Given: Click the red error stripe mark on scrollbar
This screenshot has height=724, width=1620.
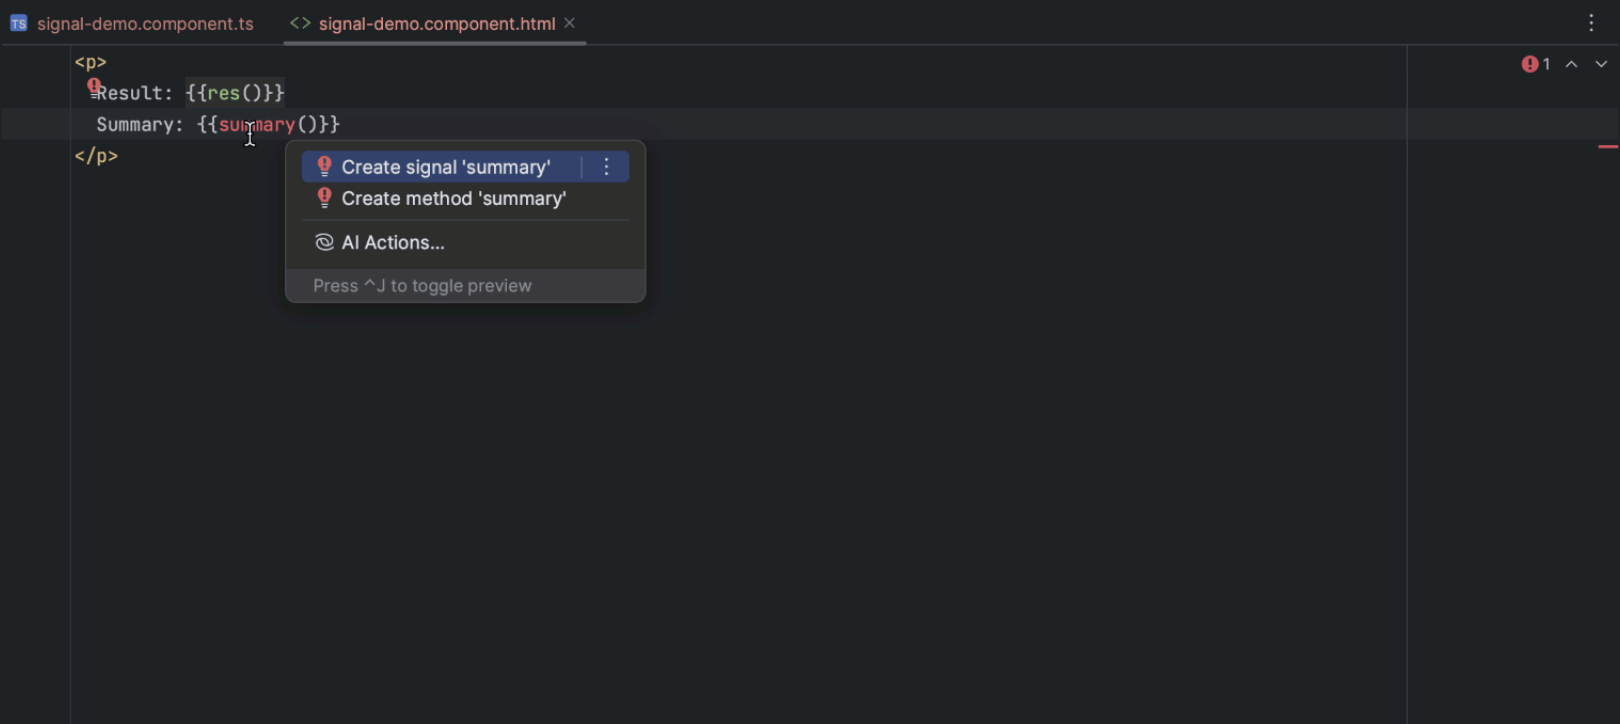Looking at the screenshot, I should coord(1608,147).
